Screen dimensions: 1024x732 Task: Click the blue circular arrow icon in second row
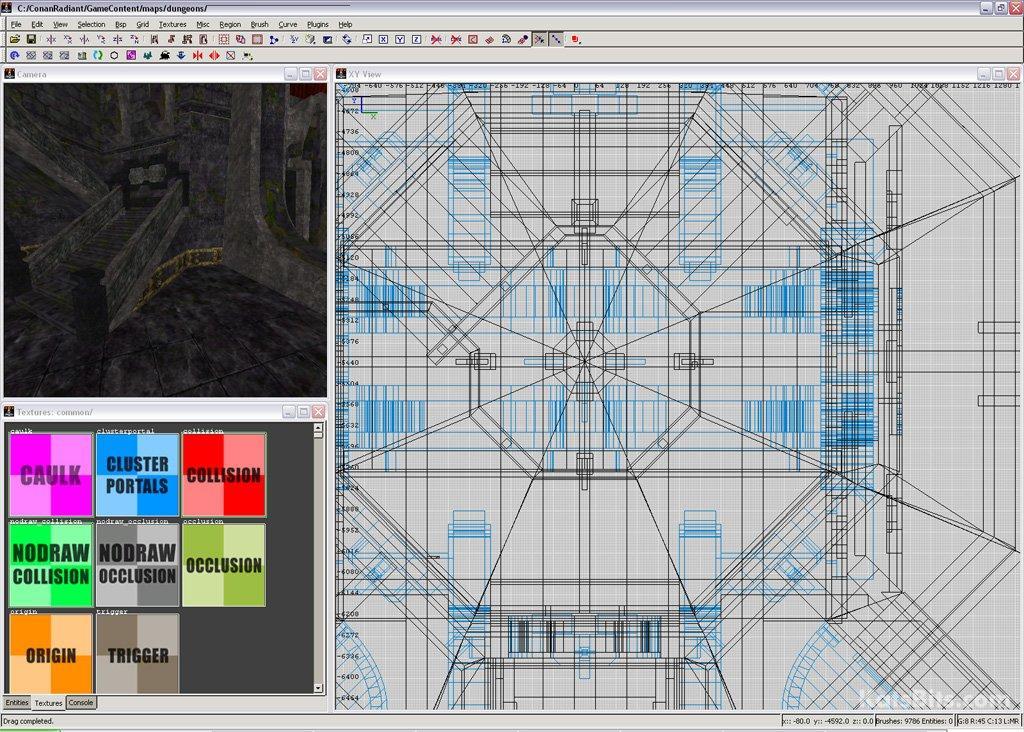click(15, 56)
